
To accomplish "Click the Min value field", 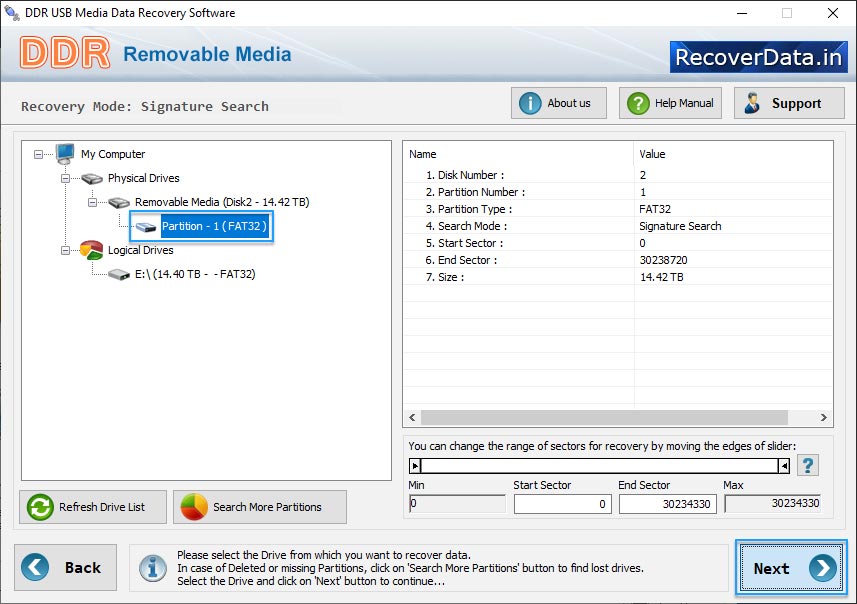I will tap(457, 503).
